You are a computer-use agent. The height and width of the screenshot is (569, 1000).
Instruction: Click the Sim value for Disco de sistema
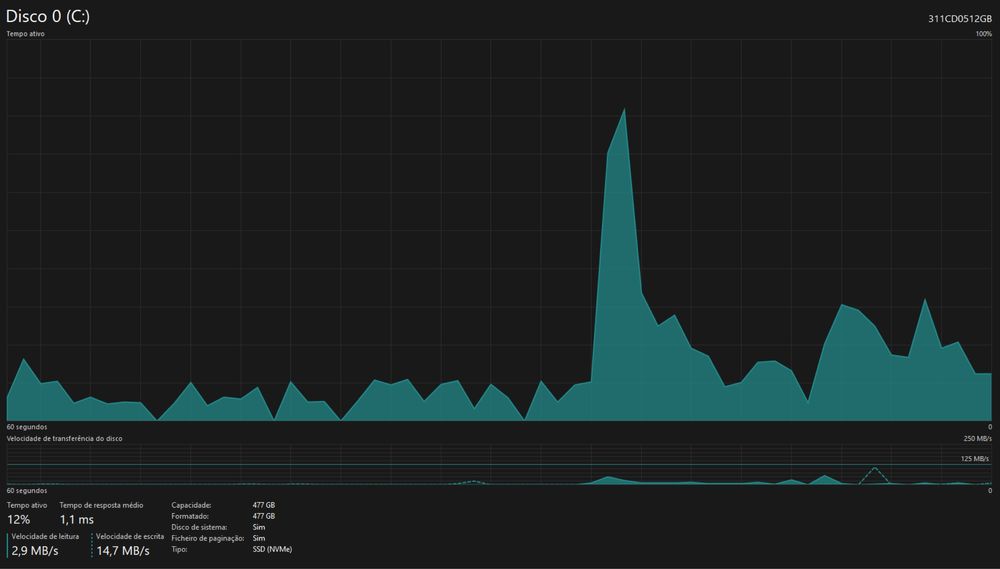coord(259,528)
